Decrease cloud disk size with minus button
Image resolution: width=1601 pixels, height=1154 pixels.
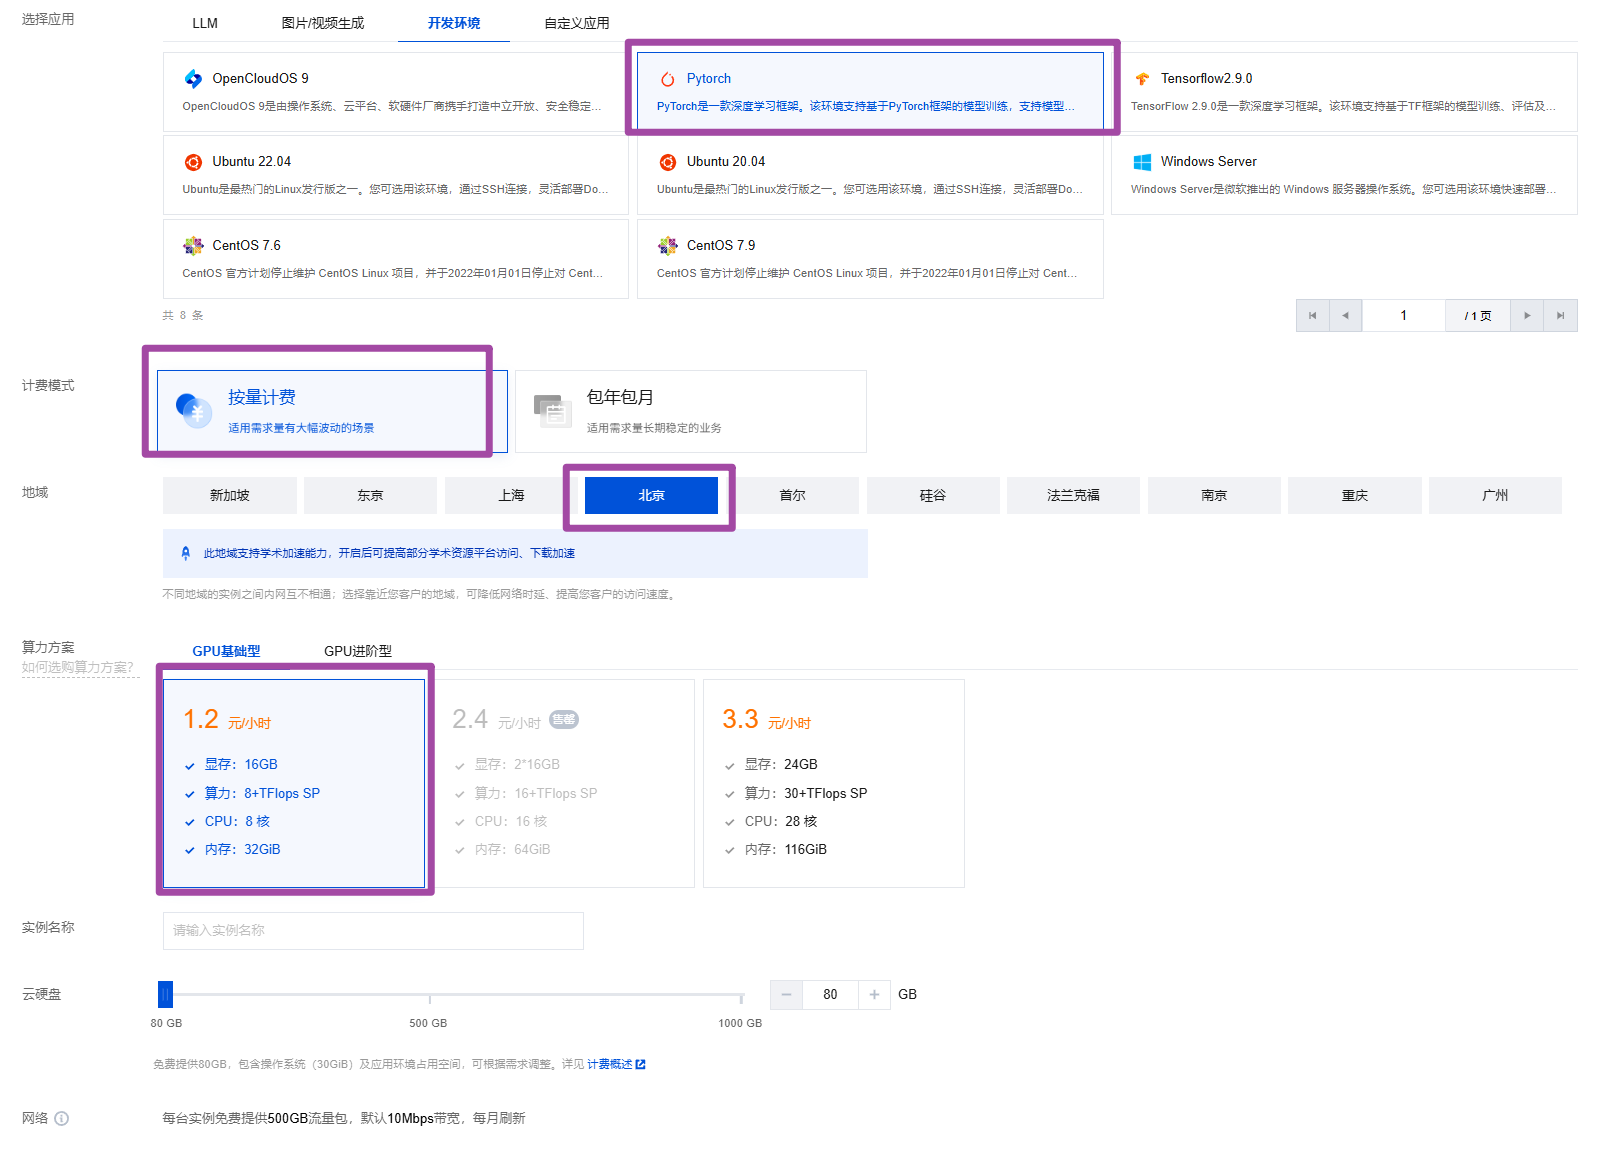(786, 994)
